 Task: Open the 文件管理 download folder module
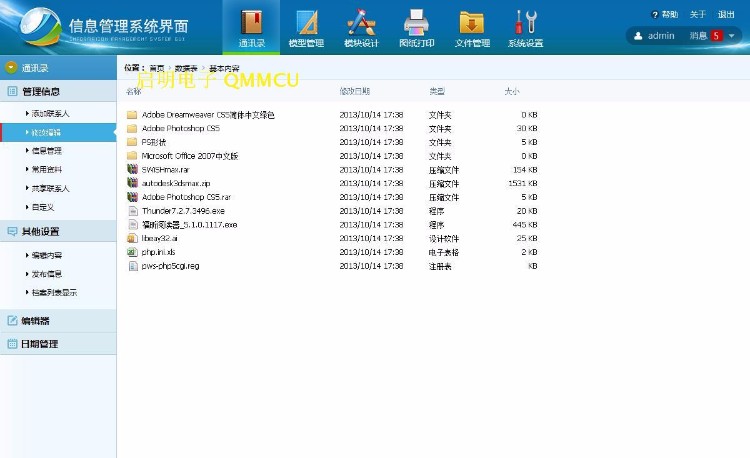click(x=472, y=28)
